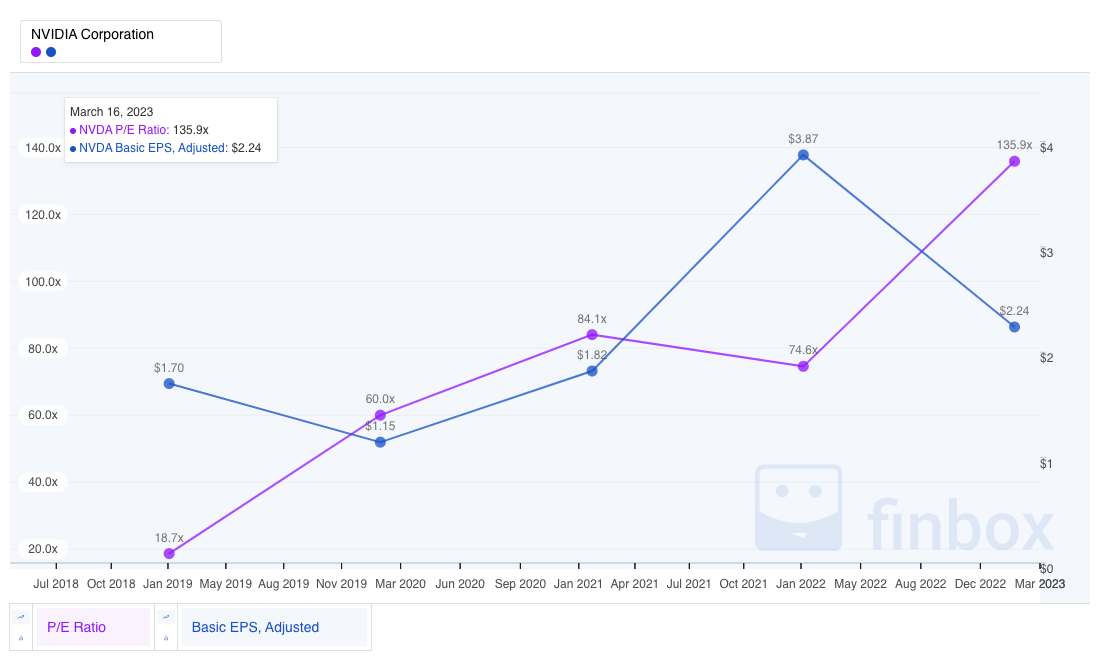Select the 60.0x P/E data point
This screenshot has width=1100, height=661.
(x=380, y=415)
